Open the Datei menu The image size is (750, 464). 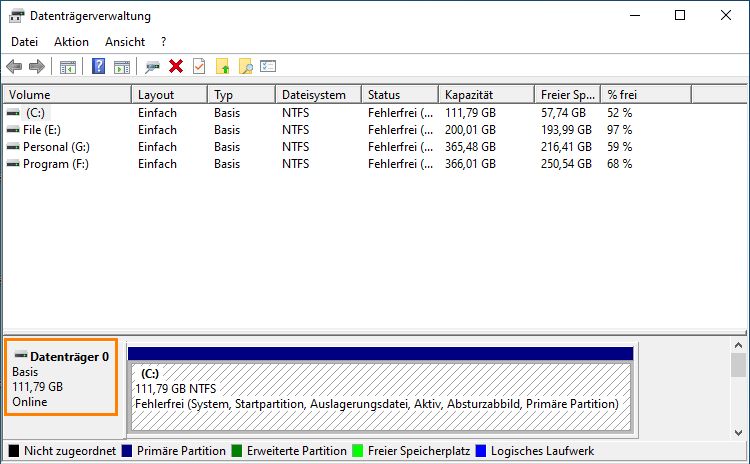[x=24, y=42]
